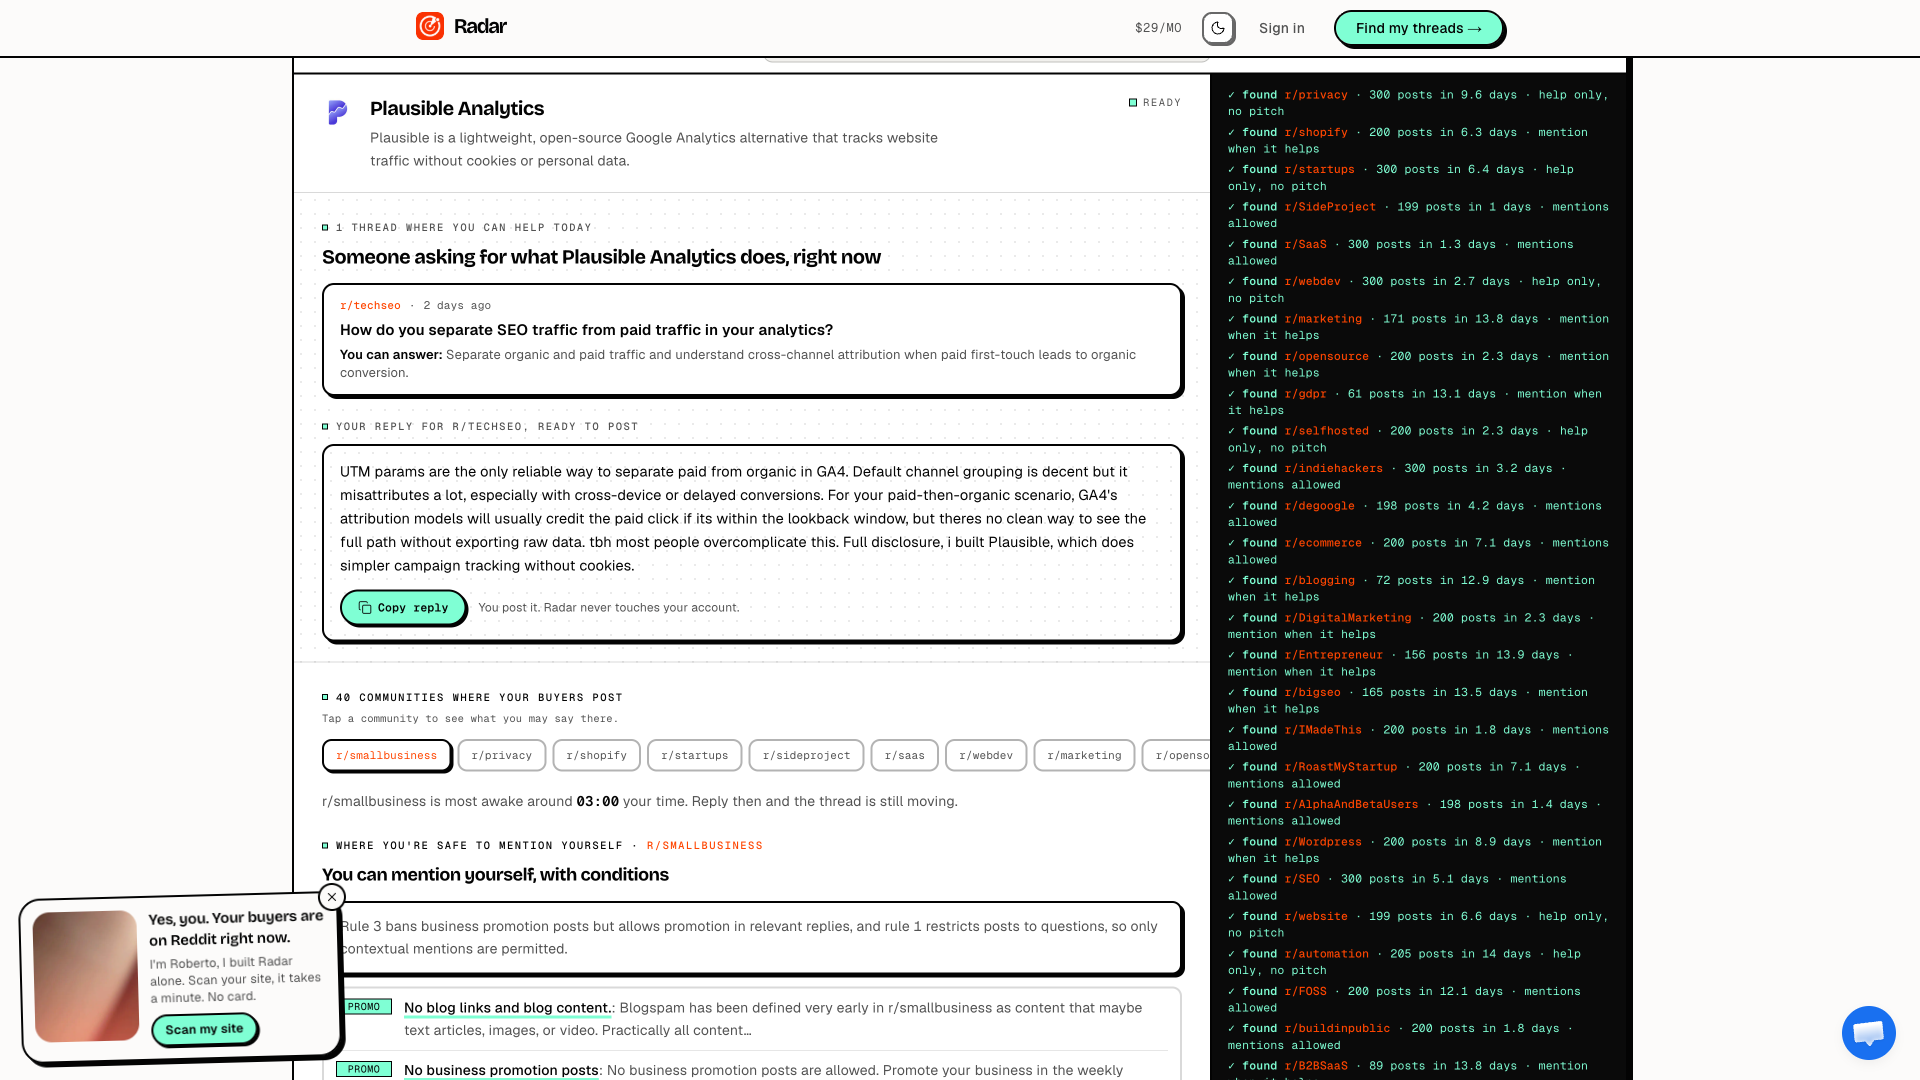Viewport: 1920px width, 1080px height.
Task: Open the chat support bubble
Action: 1868,1032
